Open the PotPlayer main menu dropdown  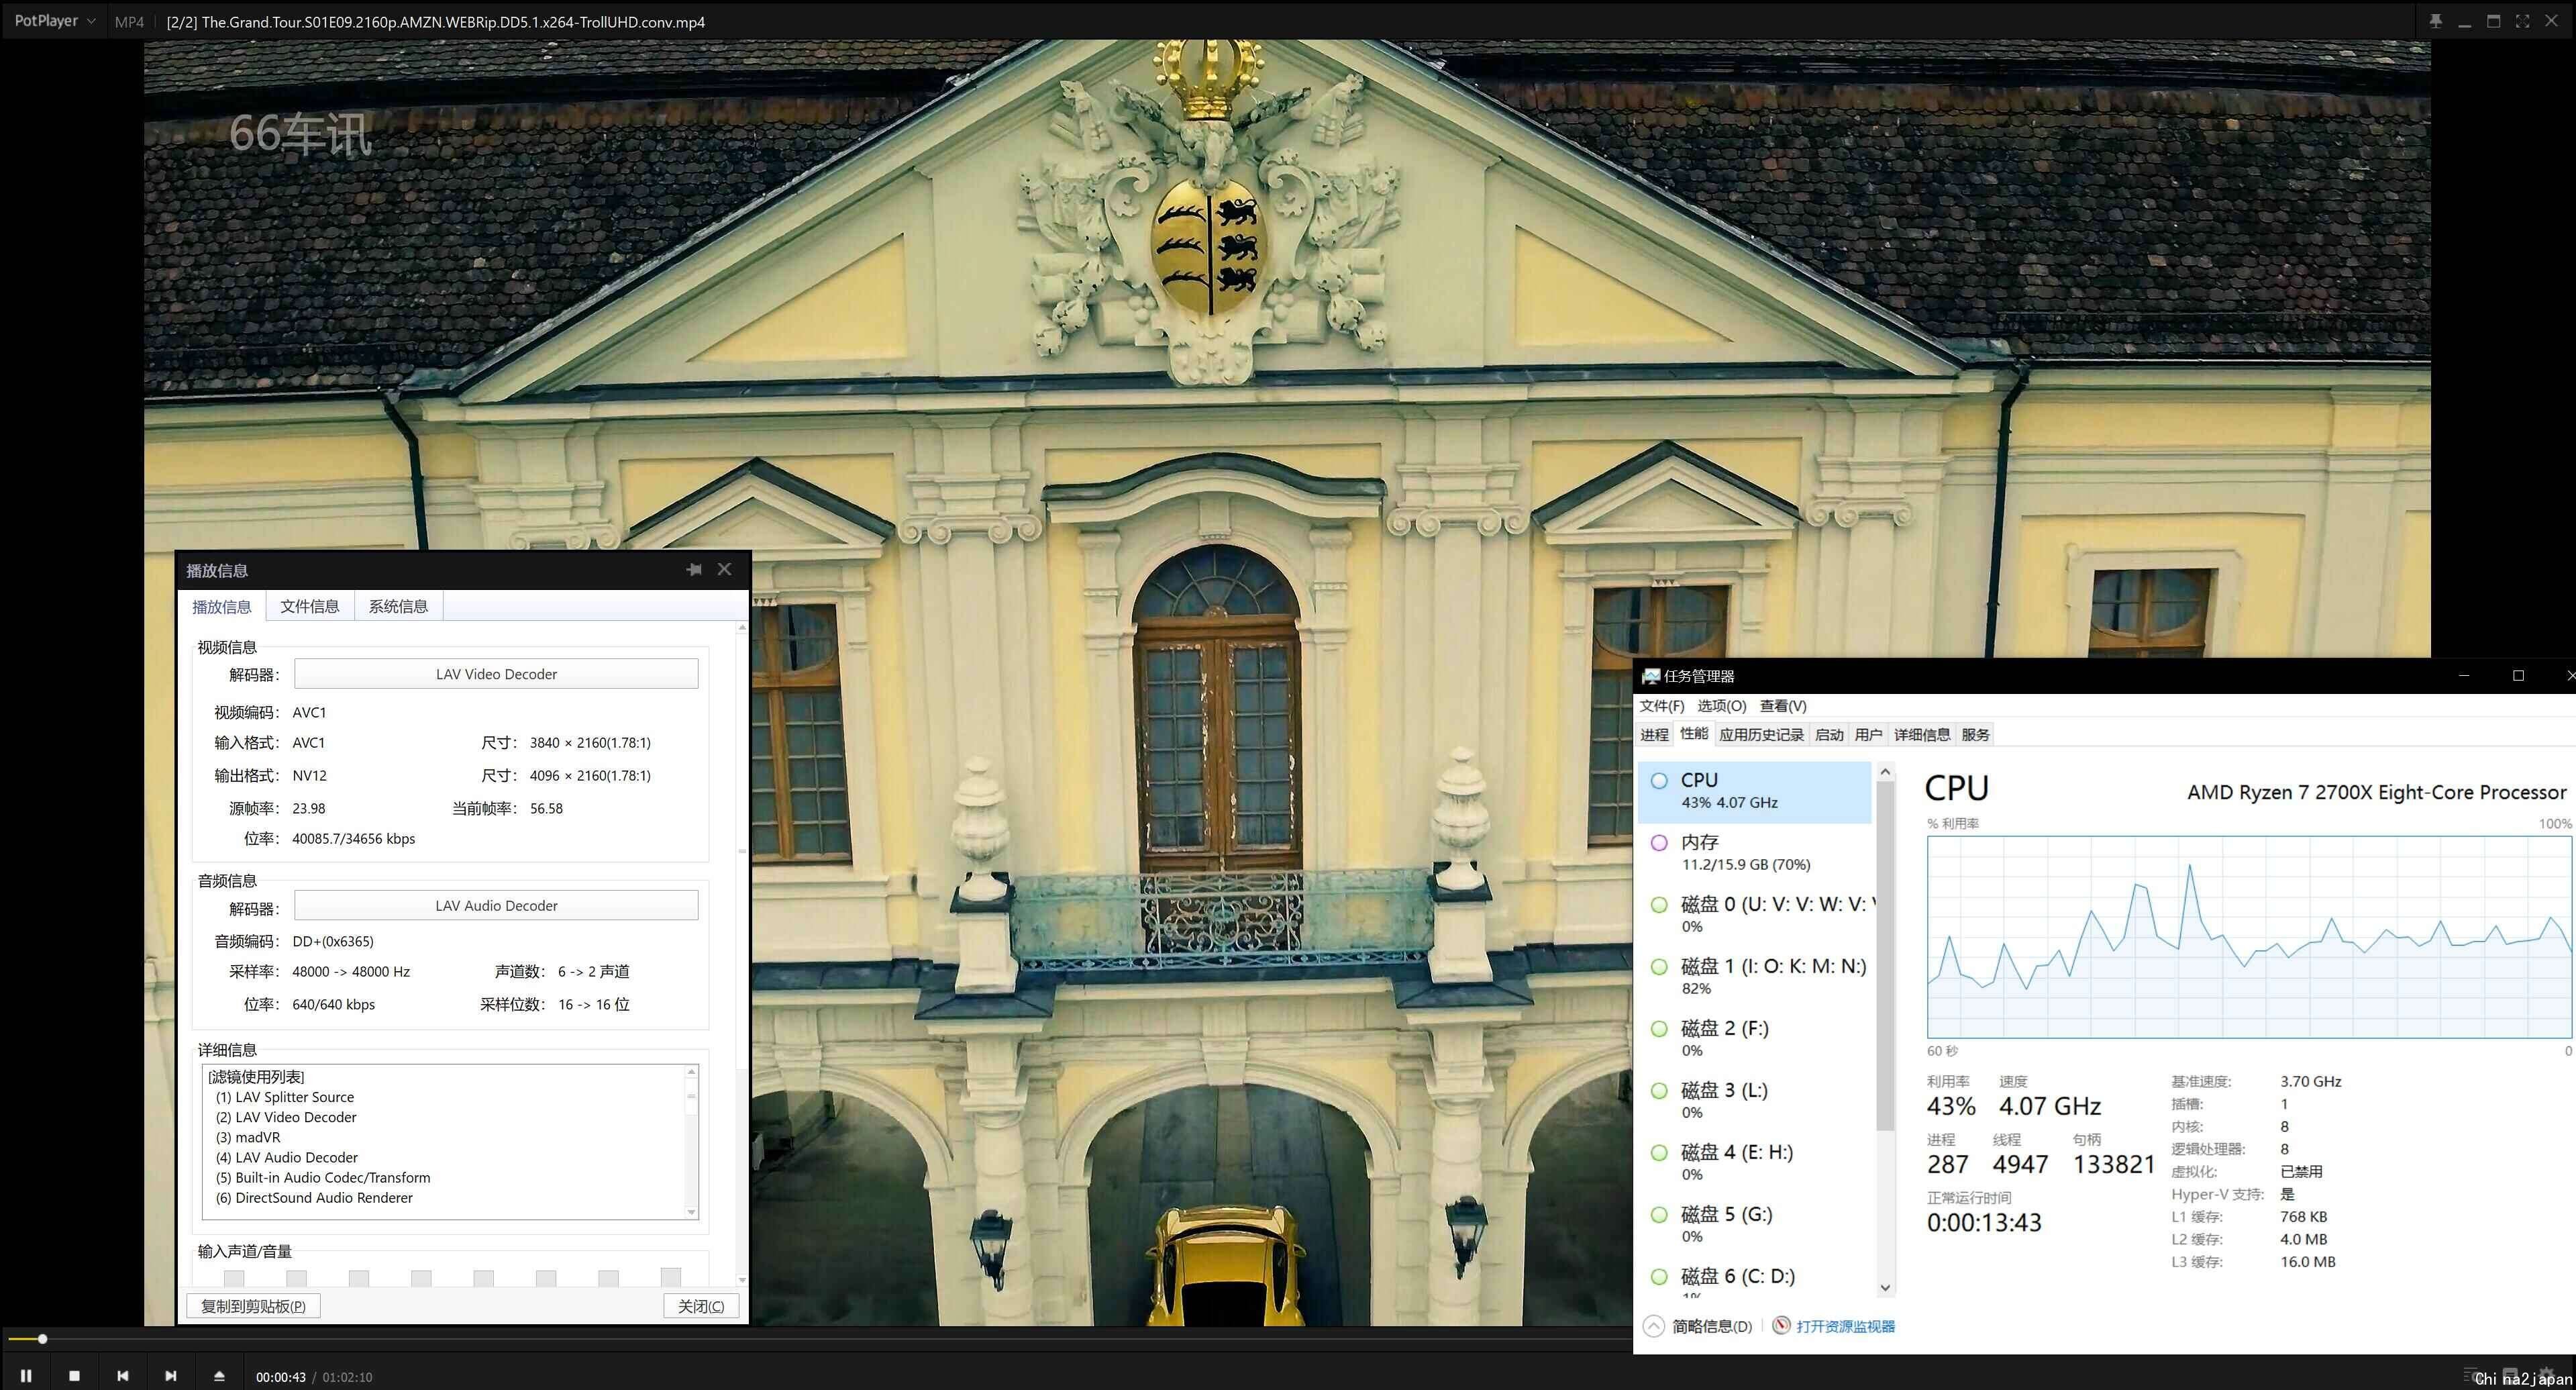click(x=55, y=21)
